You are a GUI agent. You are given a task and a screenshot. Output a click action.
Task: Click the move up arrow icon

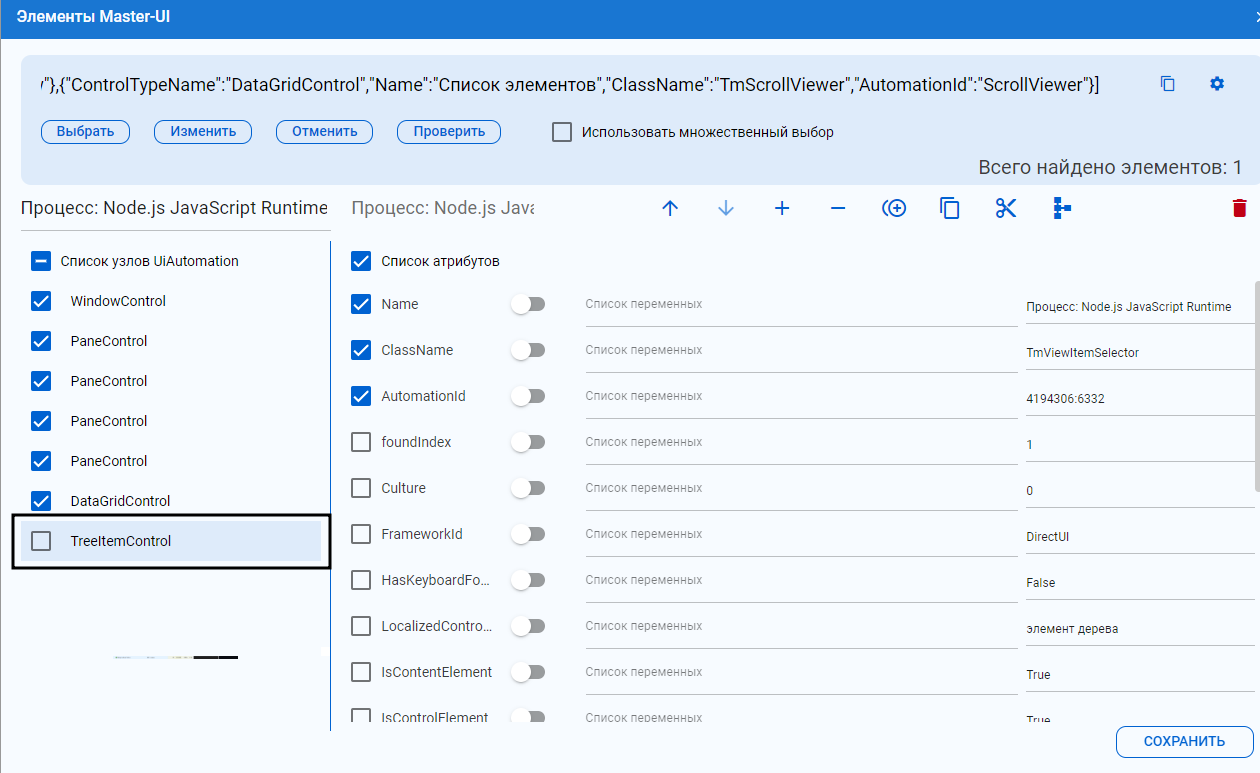pyautogui.click(x=670, y=208)
